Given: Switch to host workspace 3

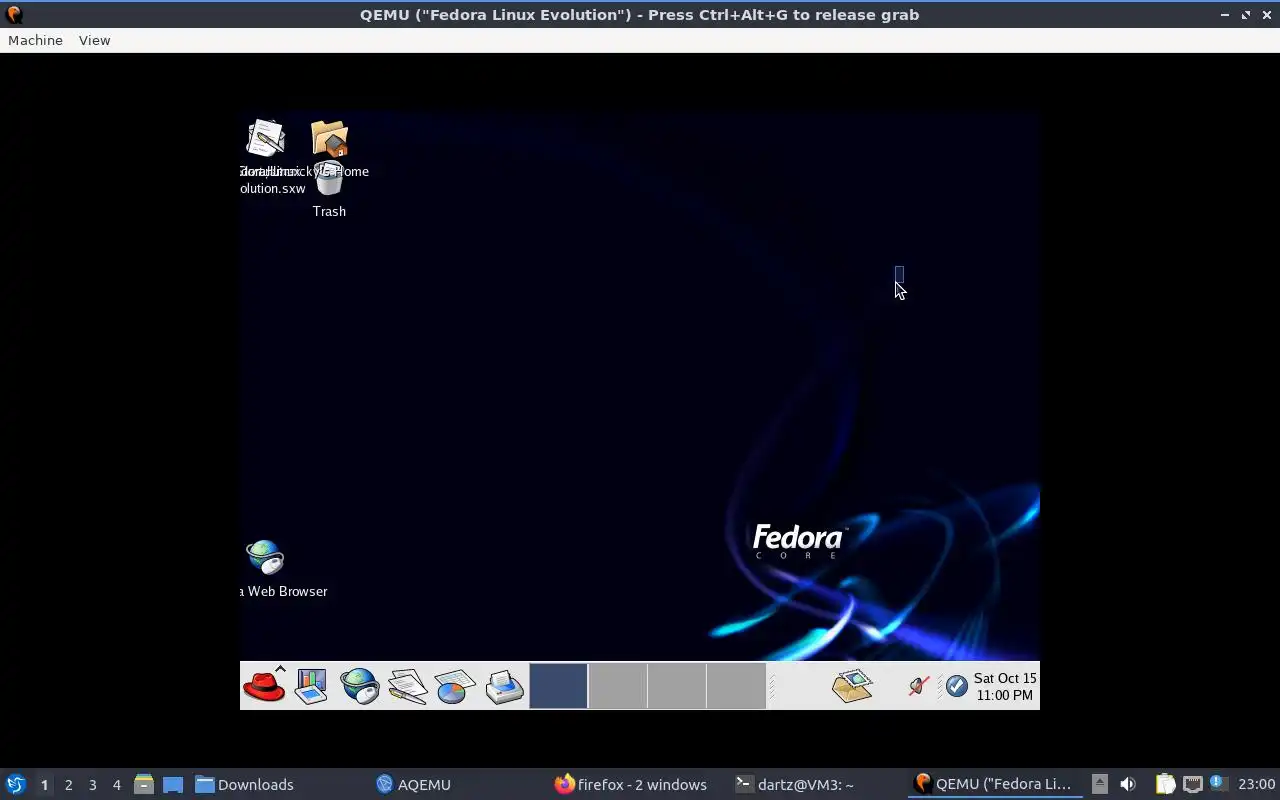Looking at the screenshot, I should (92, 785).
